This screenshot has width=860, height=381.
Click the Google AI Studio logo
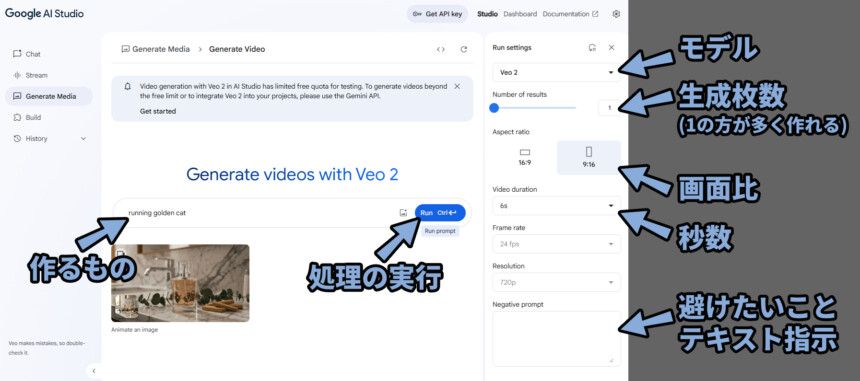44,14
